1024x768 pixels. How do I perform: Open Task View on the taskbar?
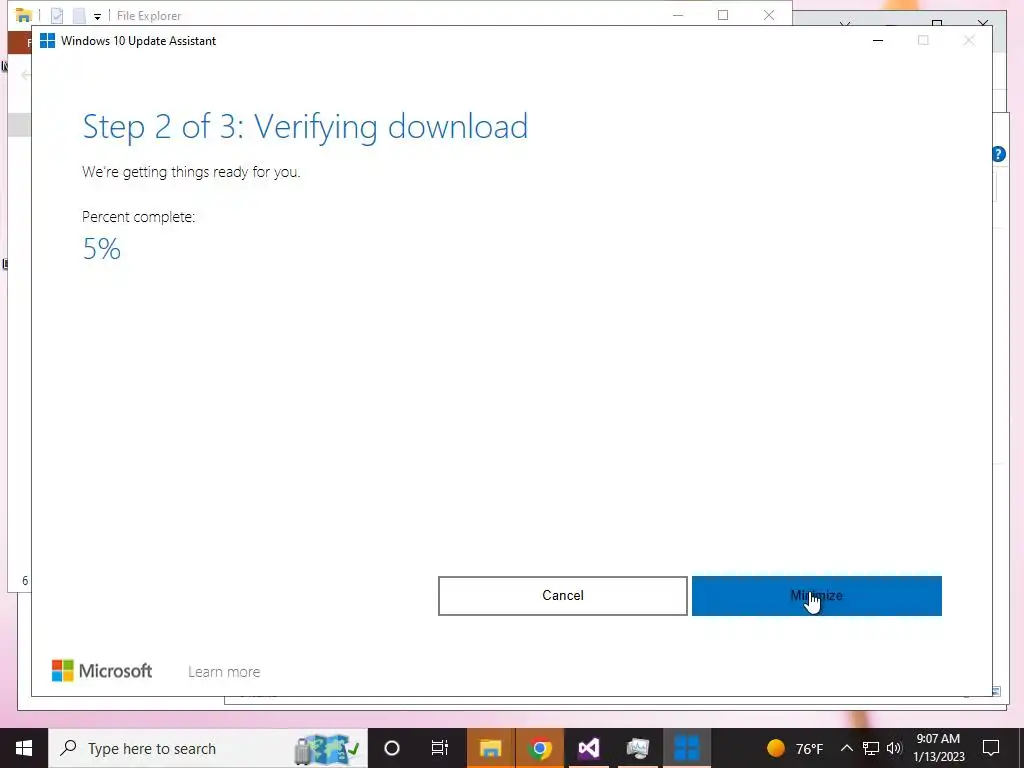point(440,748)
